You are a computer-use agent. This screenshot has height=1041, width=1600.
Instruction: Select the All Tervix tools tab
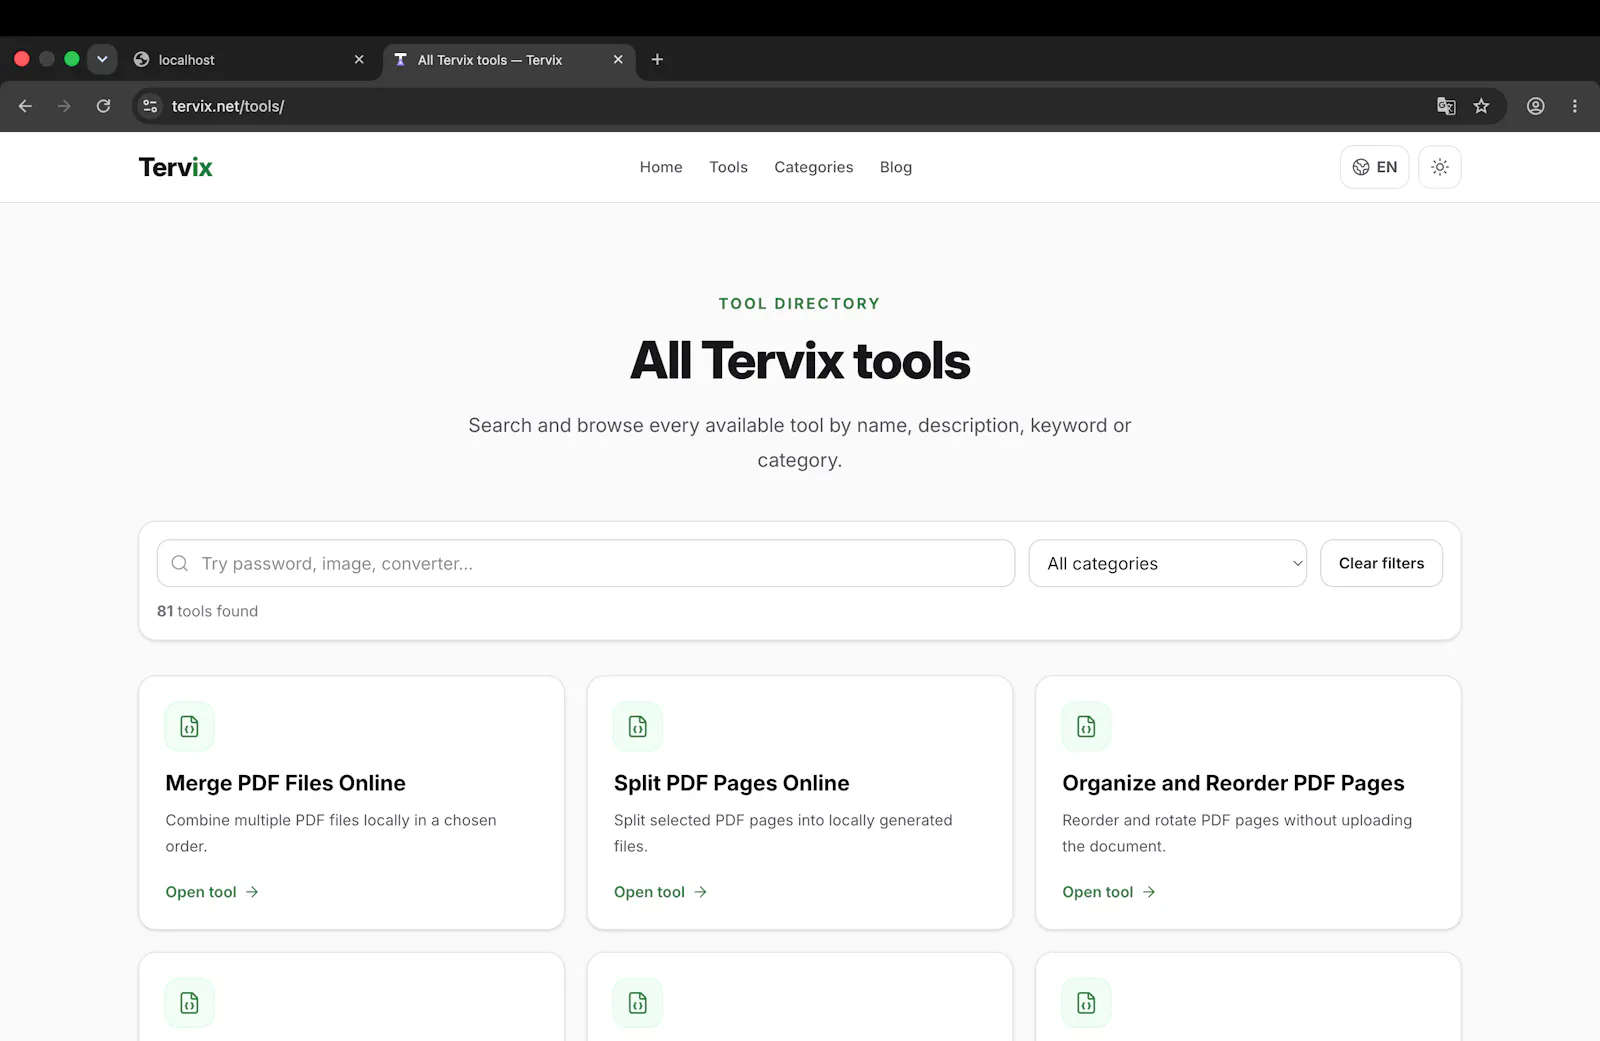click(510, 60)
